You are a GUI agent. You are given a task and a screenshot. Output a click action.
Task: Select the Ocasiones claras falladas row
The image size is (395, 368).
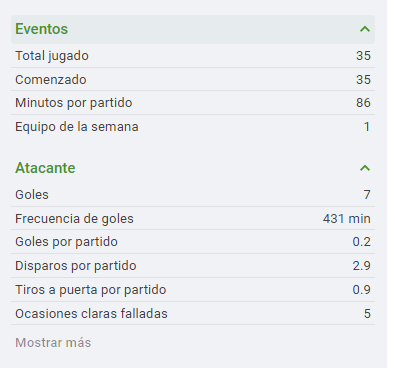[193, 314]
